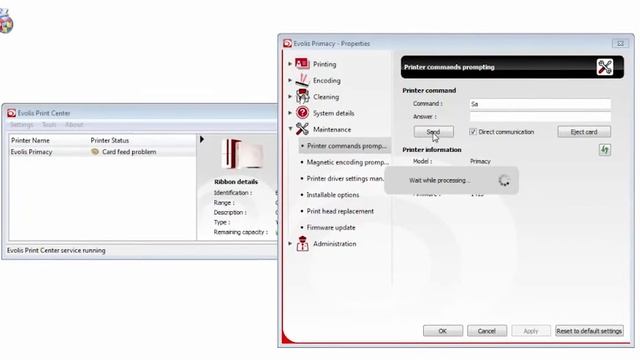Click the Send button

[x=433, y=131]
